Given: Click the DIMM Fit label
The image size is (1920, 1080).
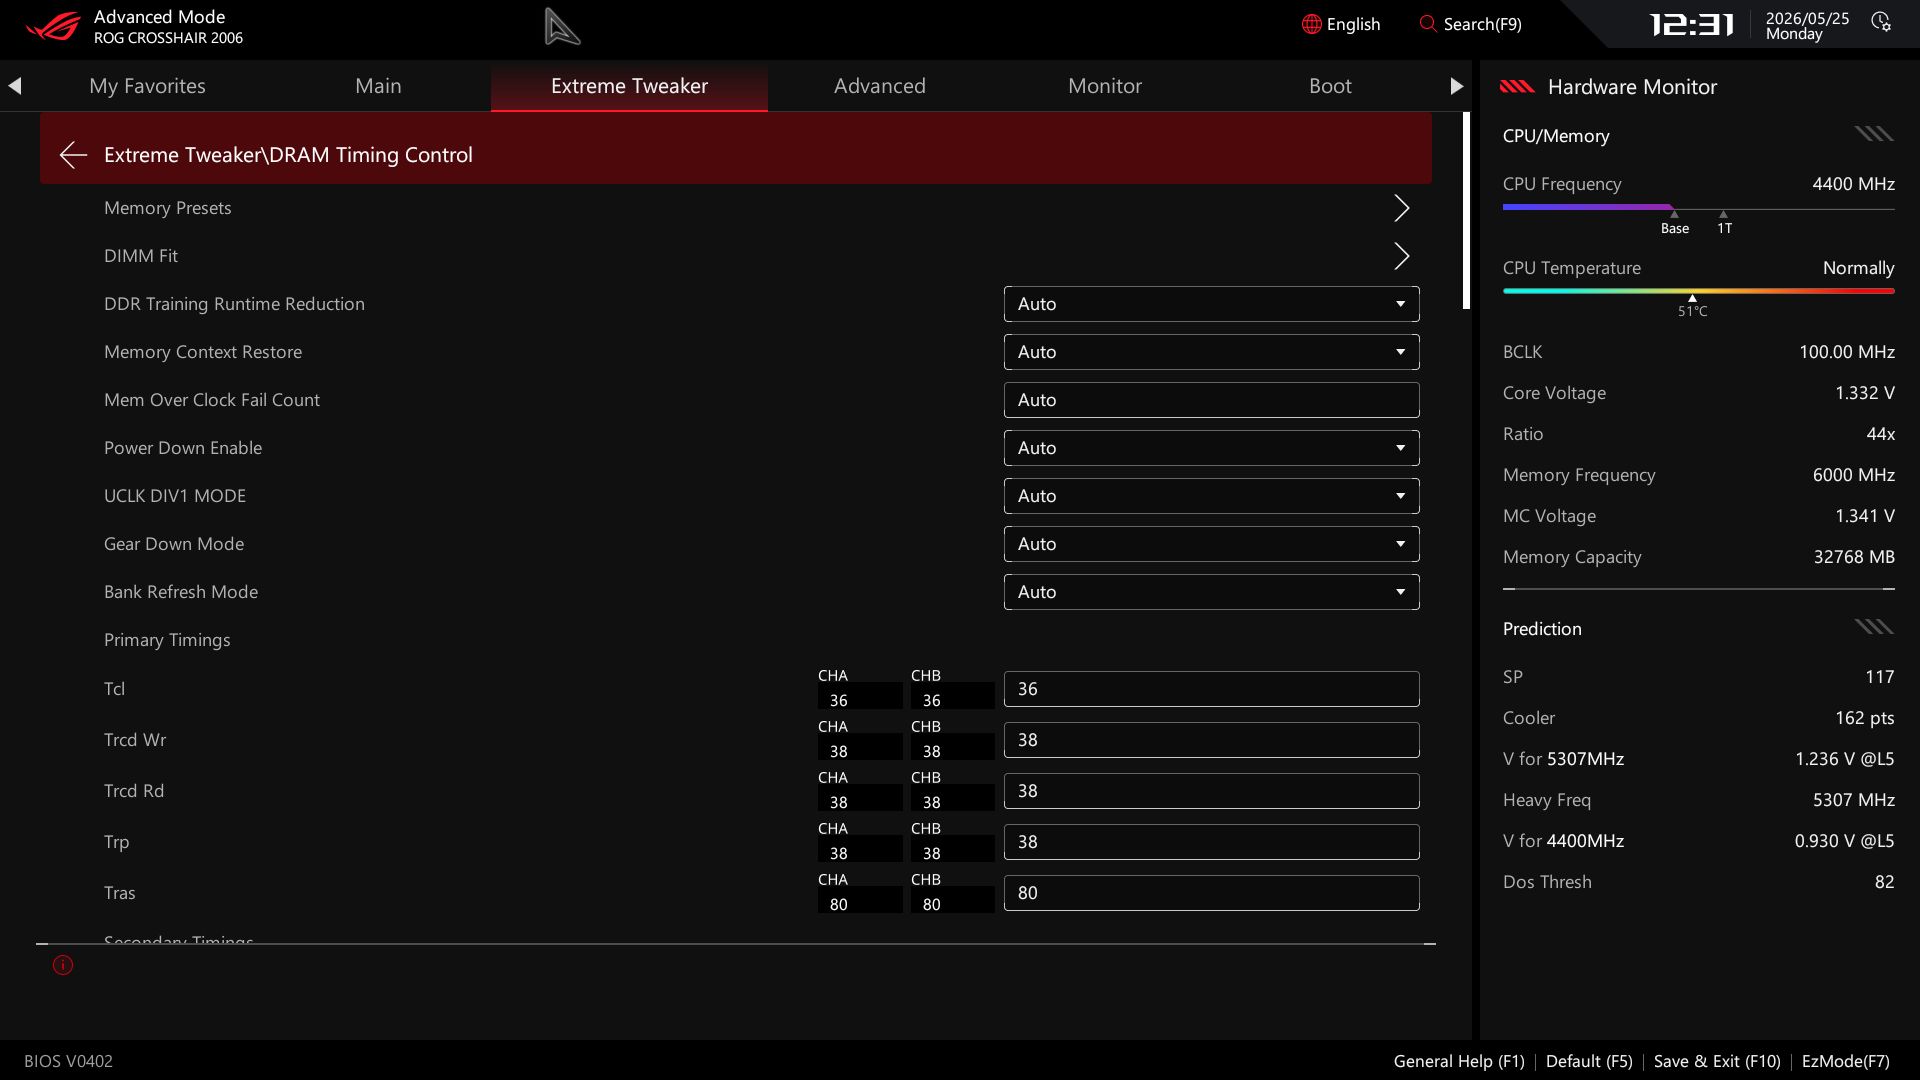Looking at the screenshot, I should coord(141,256).
